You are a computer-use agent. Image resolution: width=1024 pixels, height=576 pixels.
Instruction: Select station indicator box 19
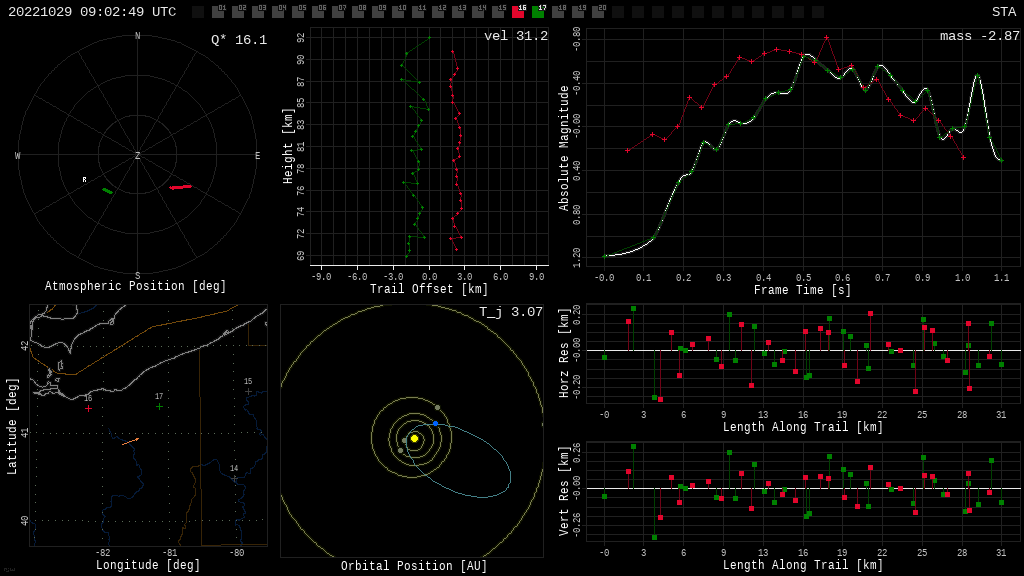[x=578, y=11]
